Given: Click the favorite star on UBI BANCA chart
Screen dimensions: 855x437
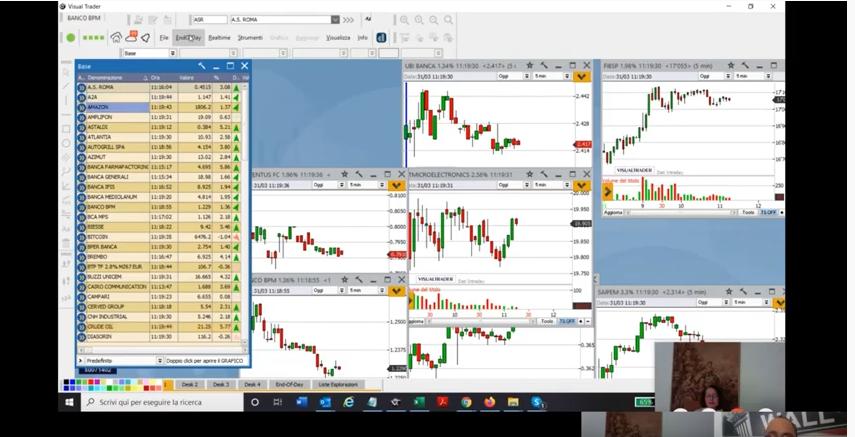Looking at the screenshot, I should pos(529,65).
